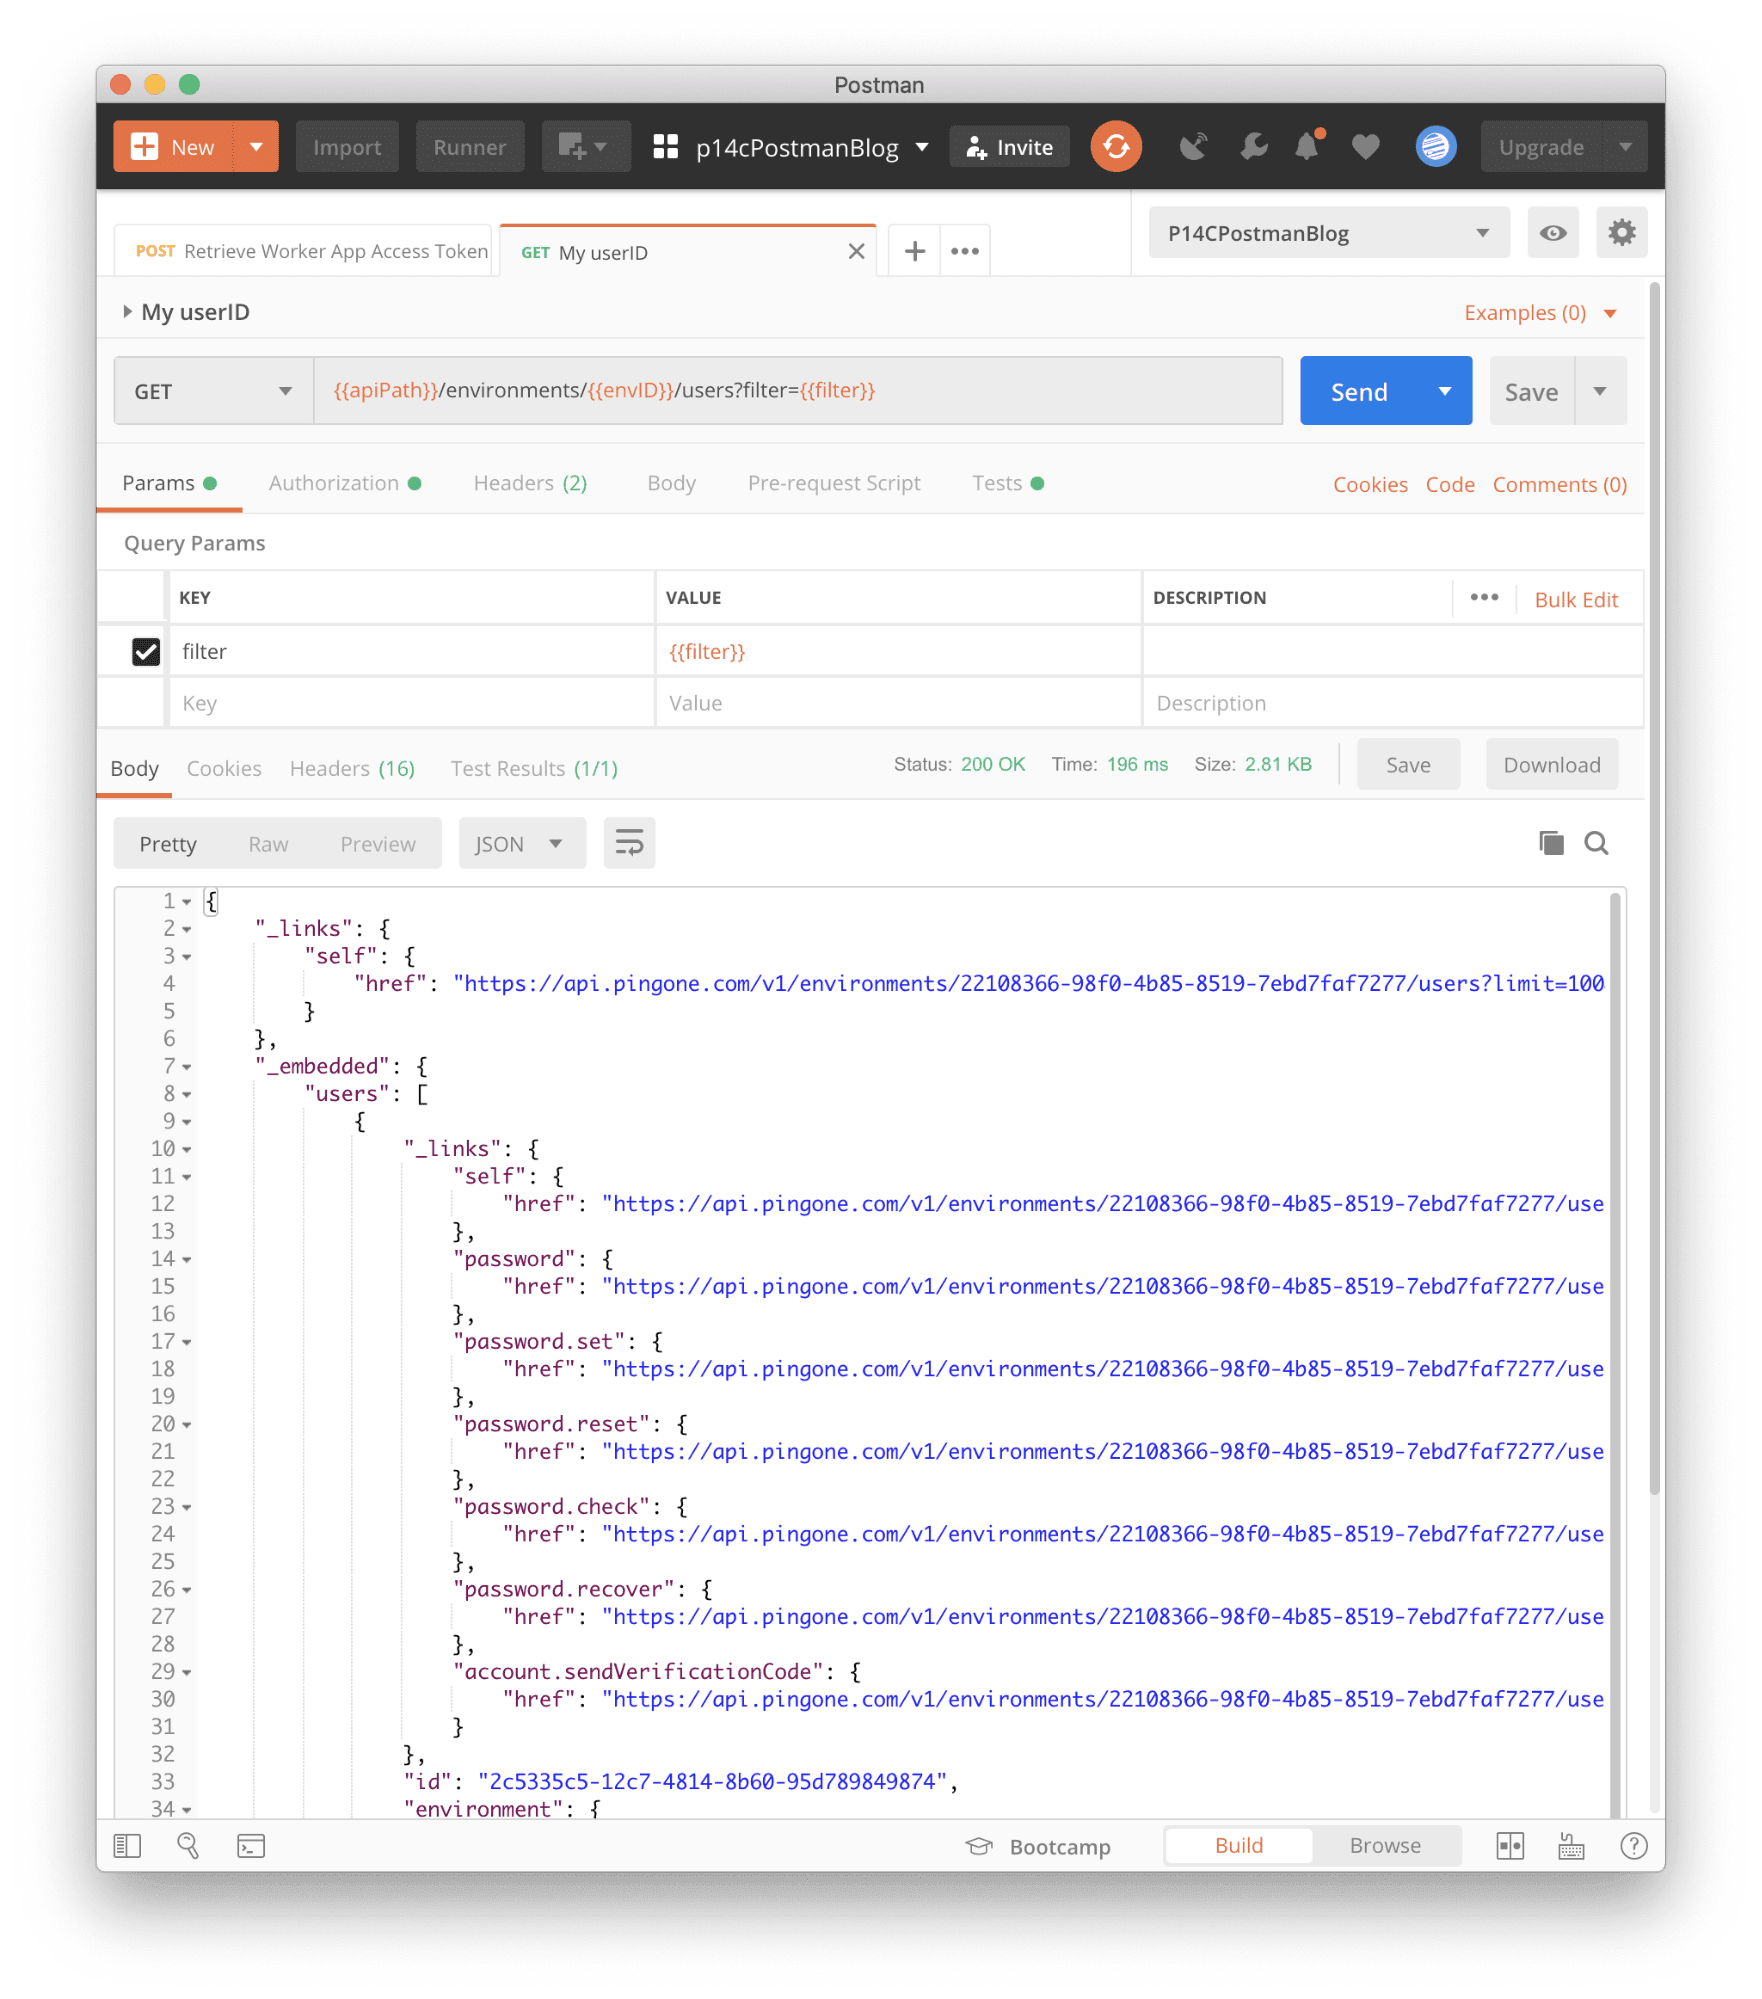
Task: Uncheck the filter query param
Action: (146, 651)
